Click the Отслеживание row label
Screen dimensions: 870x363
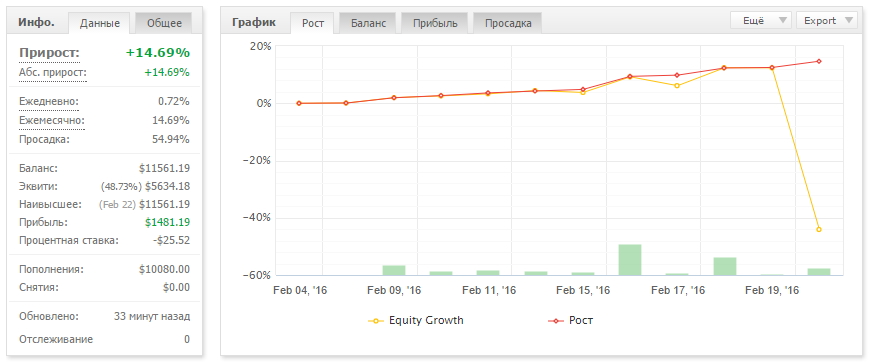point(56,339)
